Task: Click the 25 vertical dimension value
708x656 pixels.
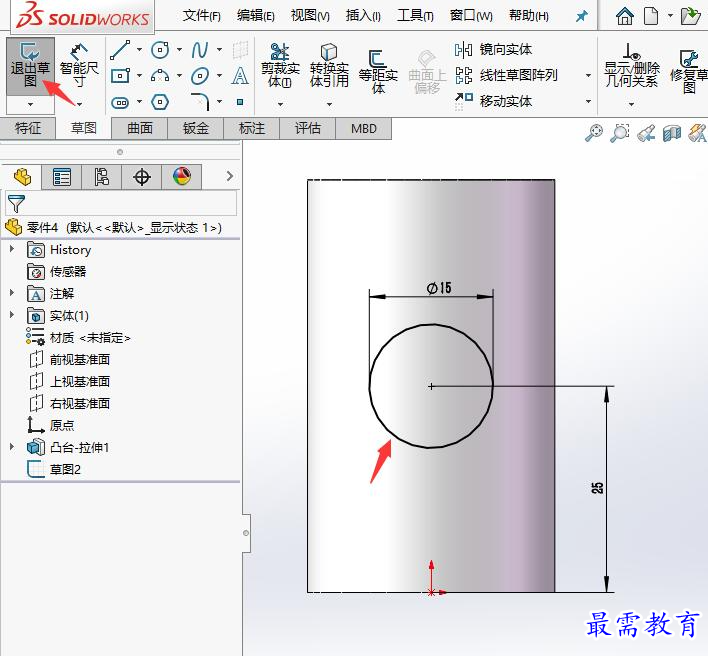Action: tap(597, 488)
